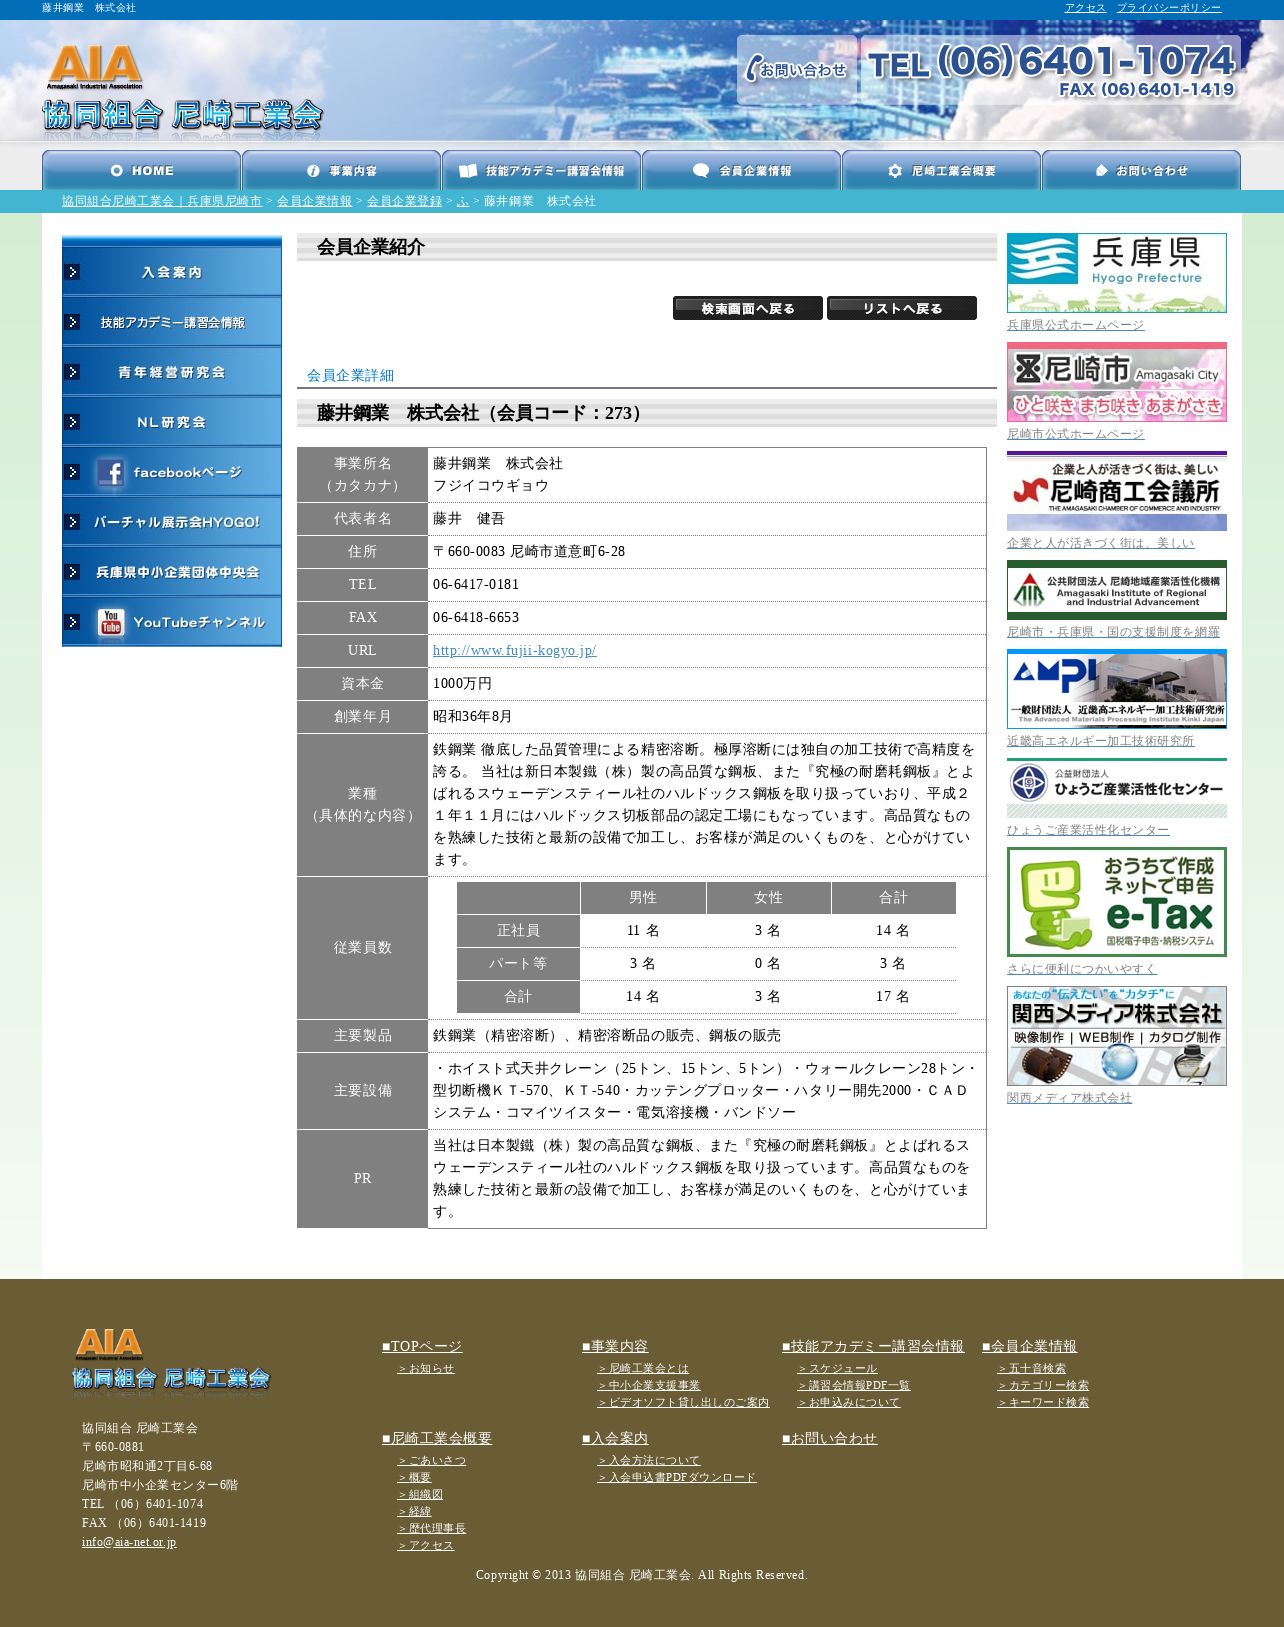Click the footer AIA logo
1284x1627 pixels.
click(171, 1360)
